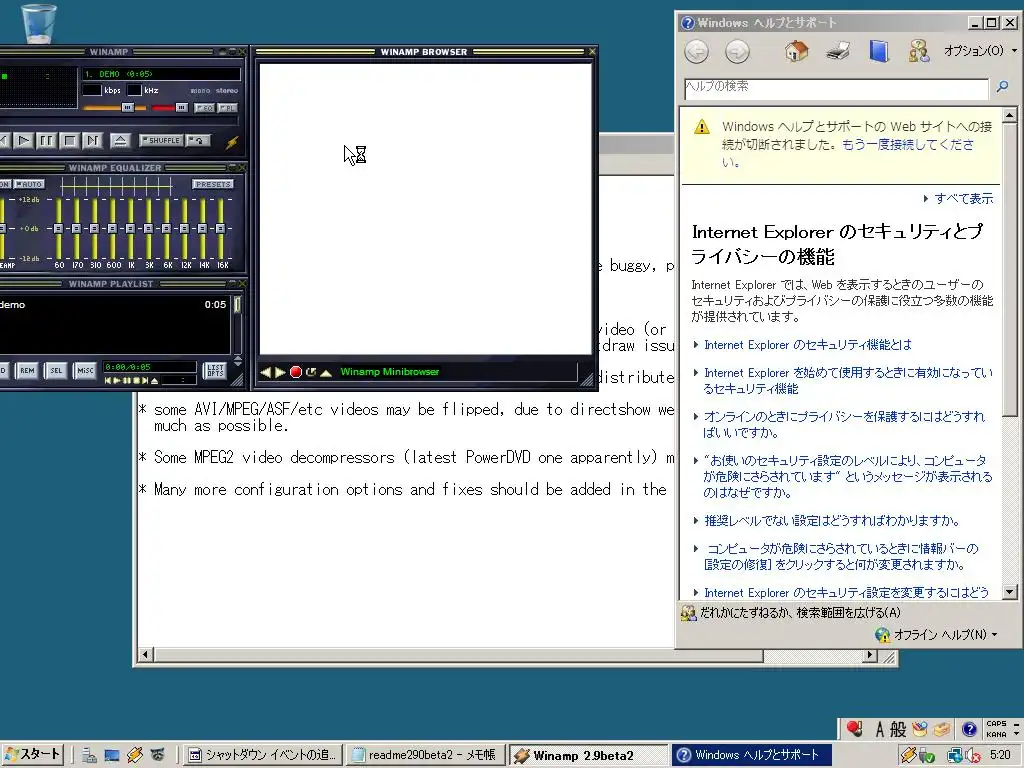Click the print icon in Help window
1024x768 pixels.
pyautogui.click(x=838, y=51)
